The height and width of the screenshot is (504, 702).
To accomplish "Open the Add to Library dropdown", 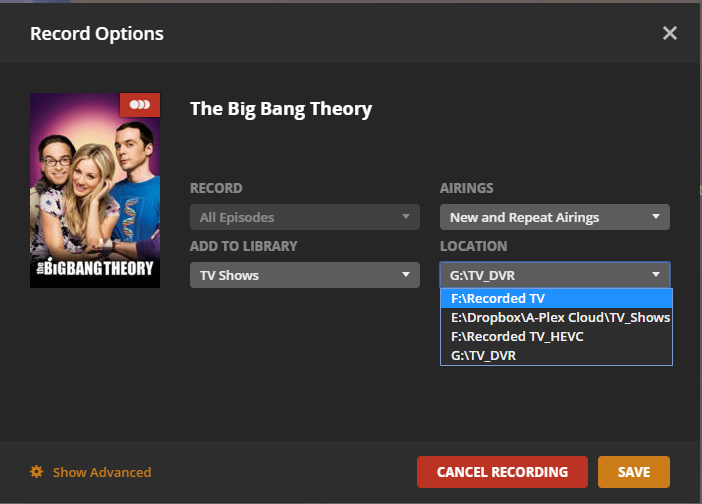I will 304,275.
